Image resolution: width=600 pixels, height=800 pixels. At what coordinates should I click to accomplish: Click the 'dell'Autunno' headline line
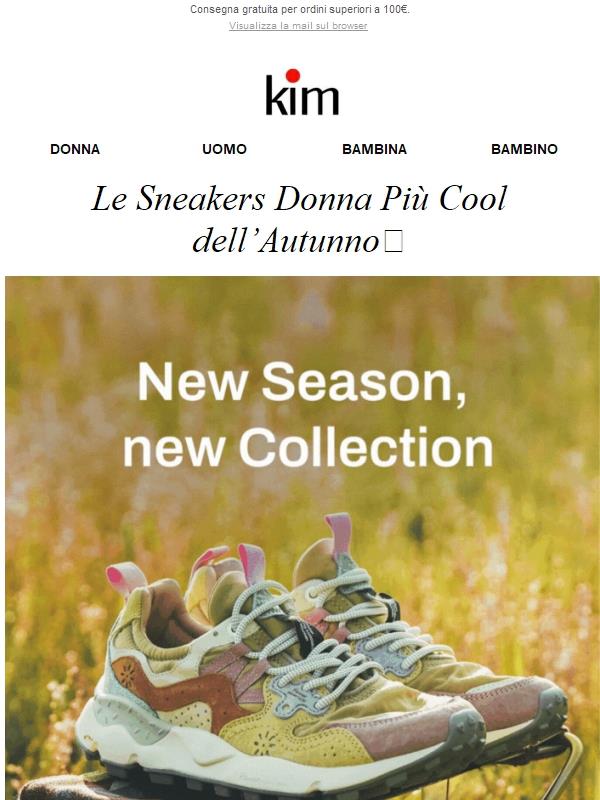click(286, 240)
